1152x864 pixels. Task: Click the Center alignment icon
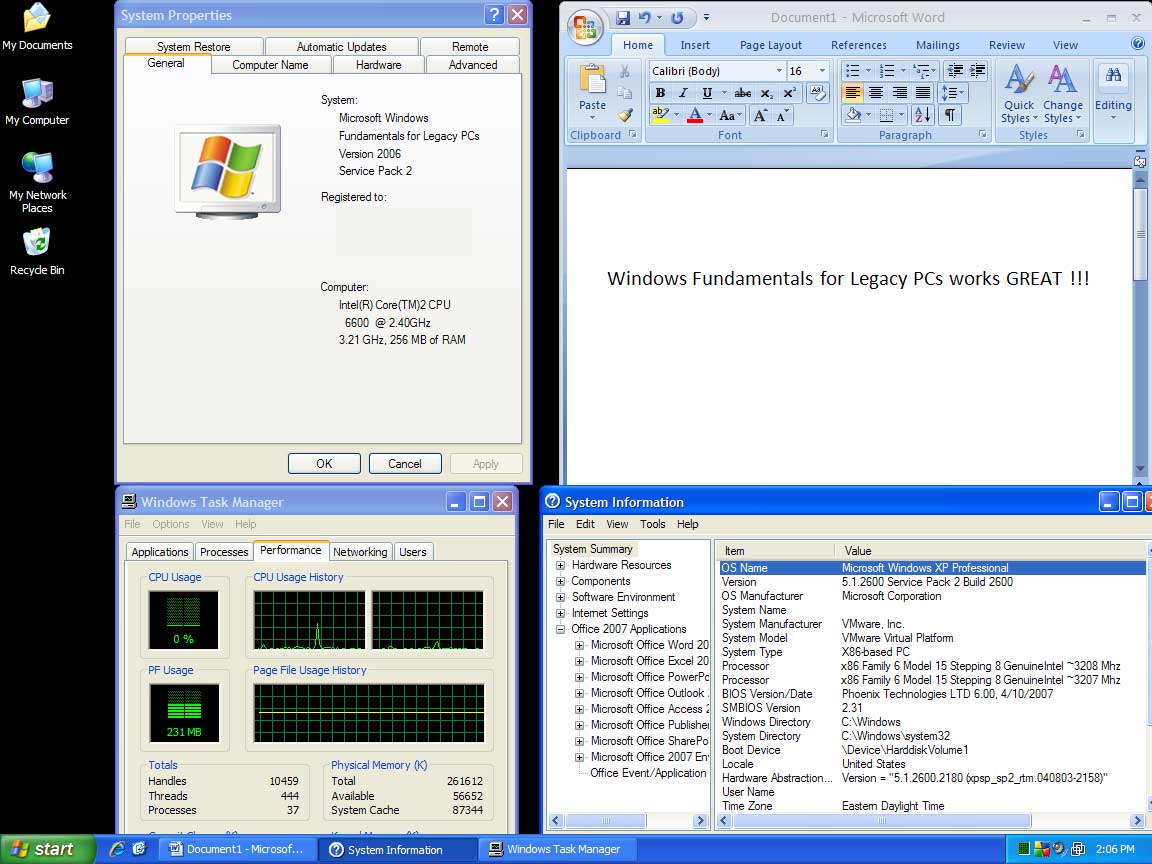tap(876, 93)
